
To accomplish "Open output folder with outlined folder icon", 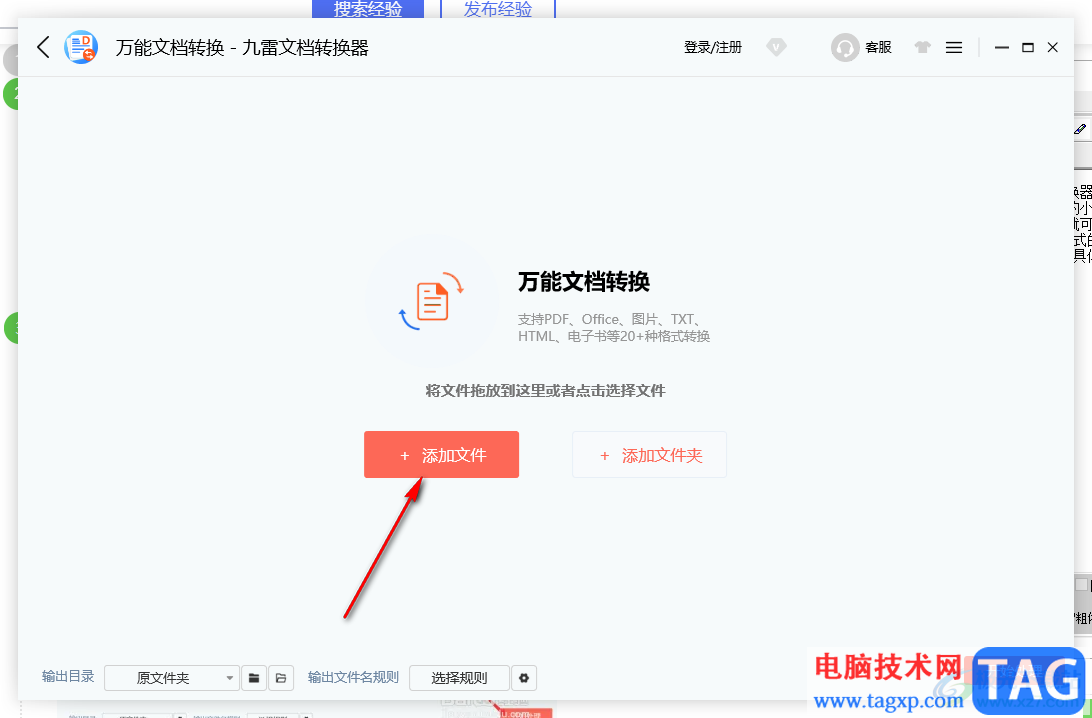I will tap(281, 678).
